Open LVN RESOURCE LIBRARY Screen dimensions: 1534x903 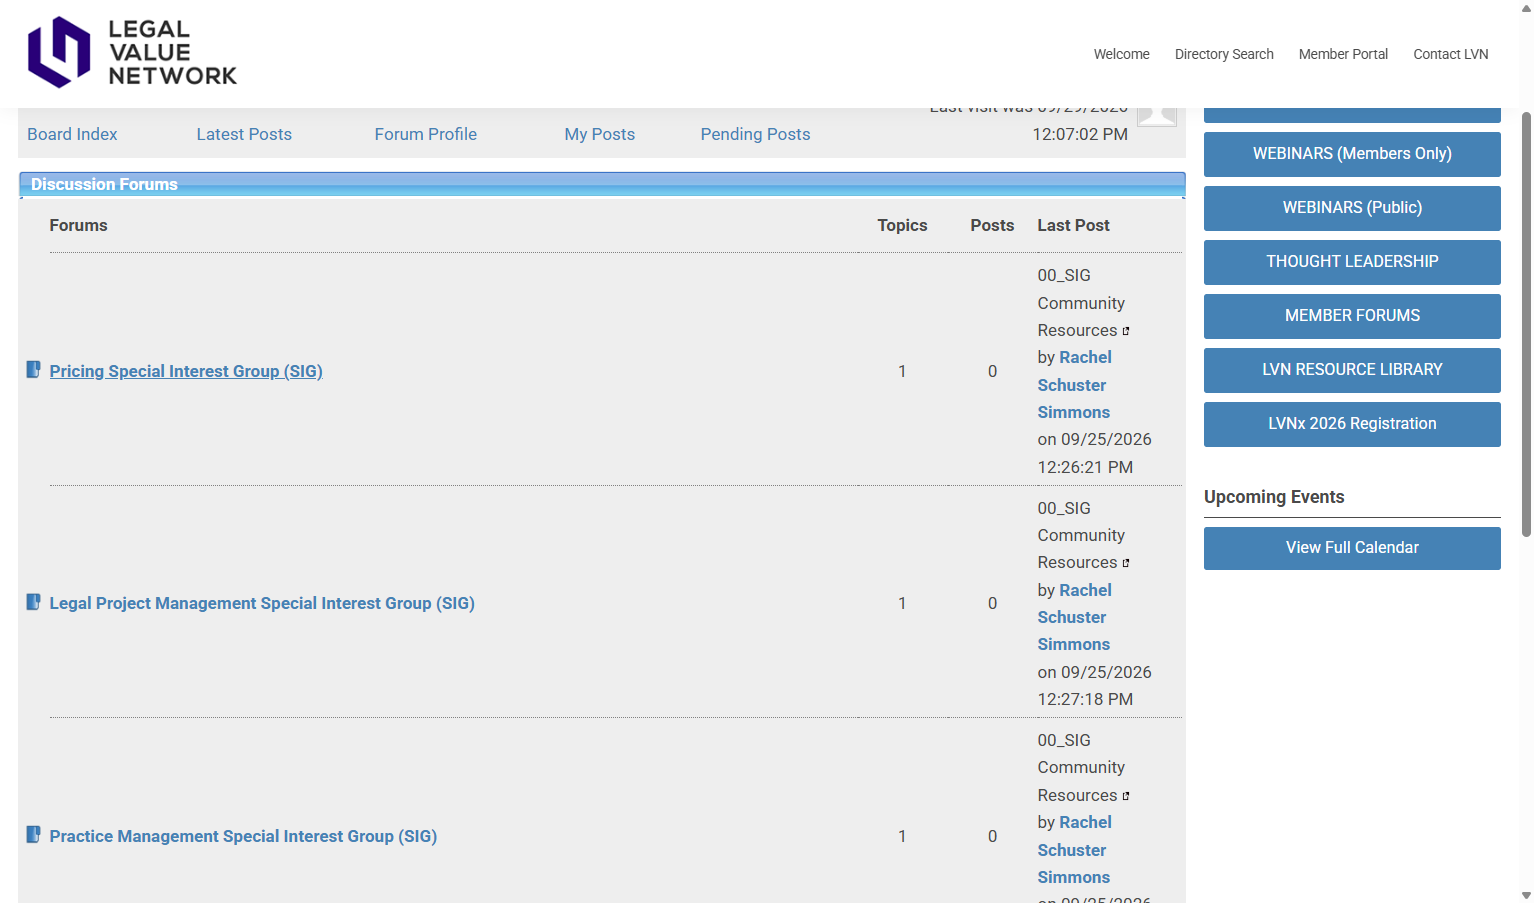pyautogui.click(x=1352, y=370)
